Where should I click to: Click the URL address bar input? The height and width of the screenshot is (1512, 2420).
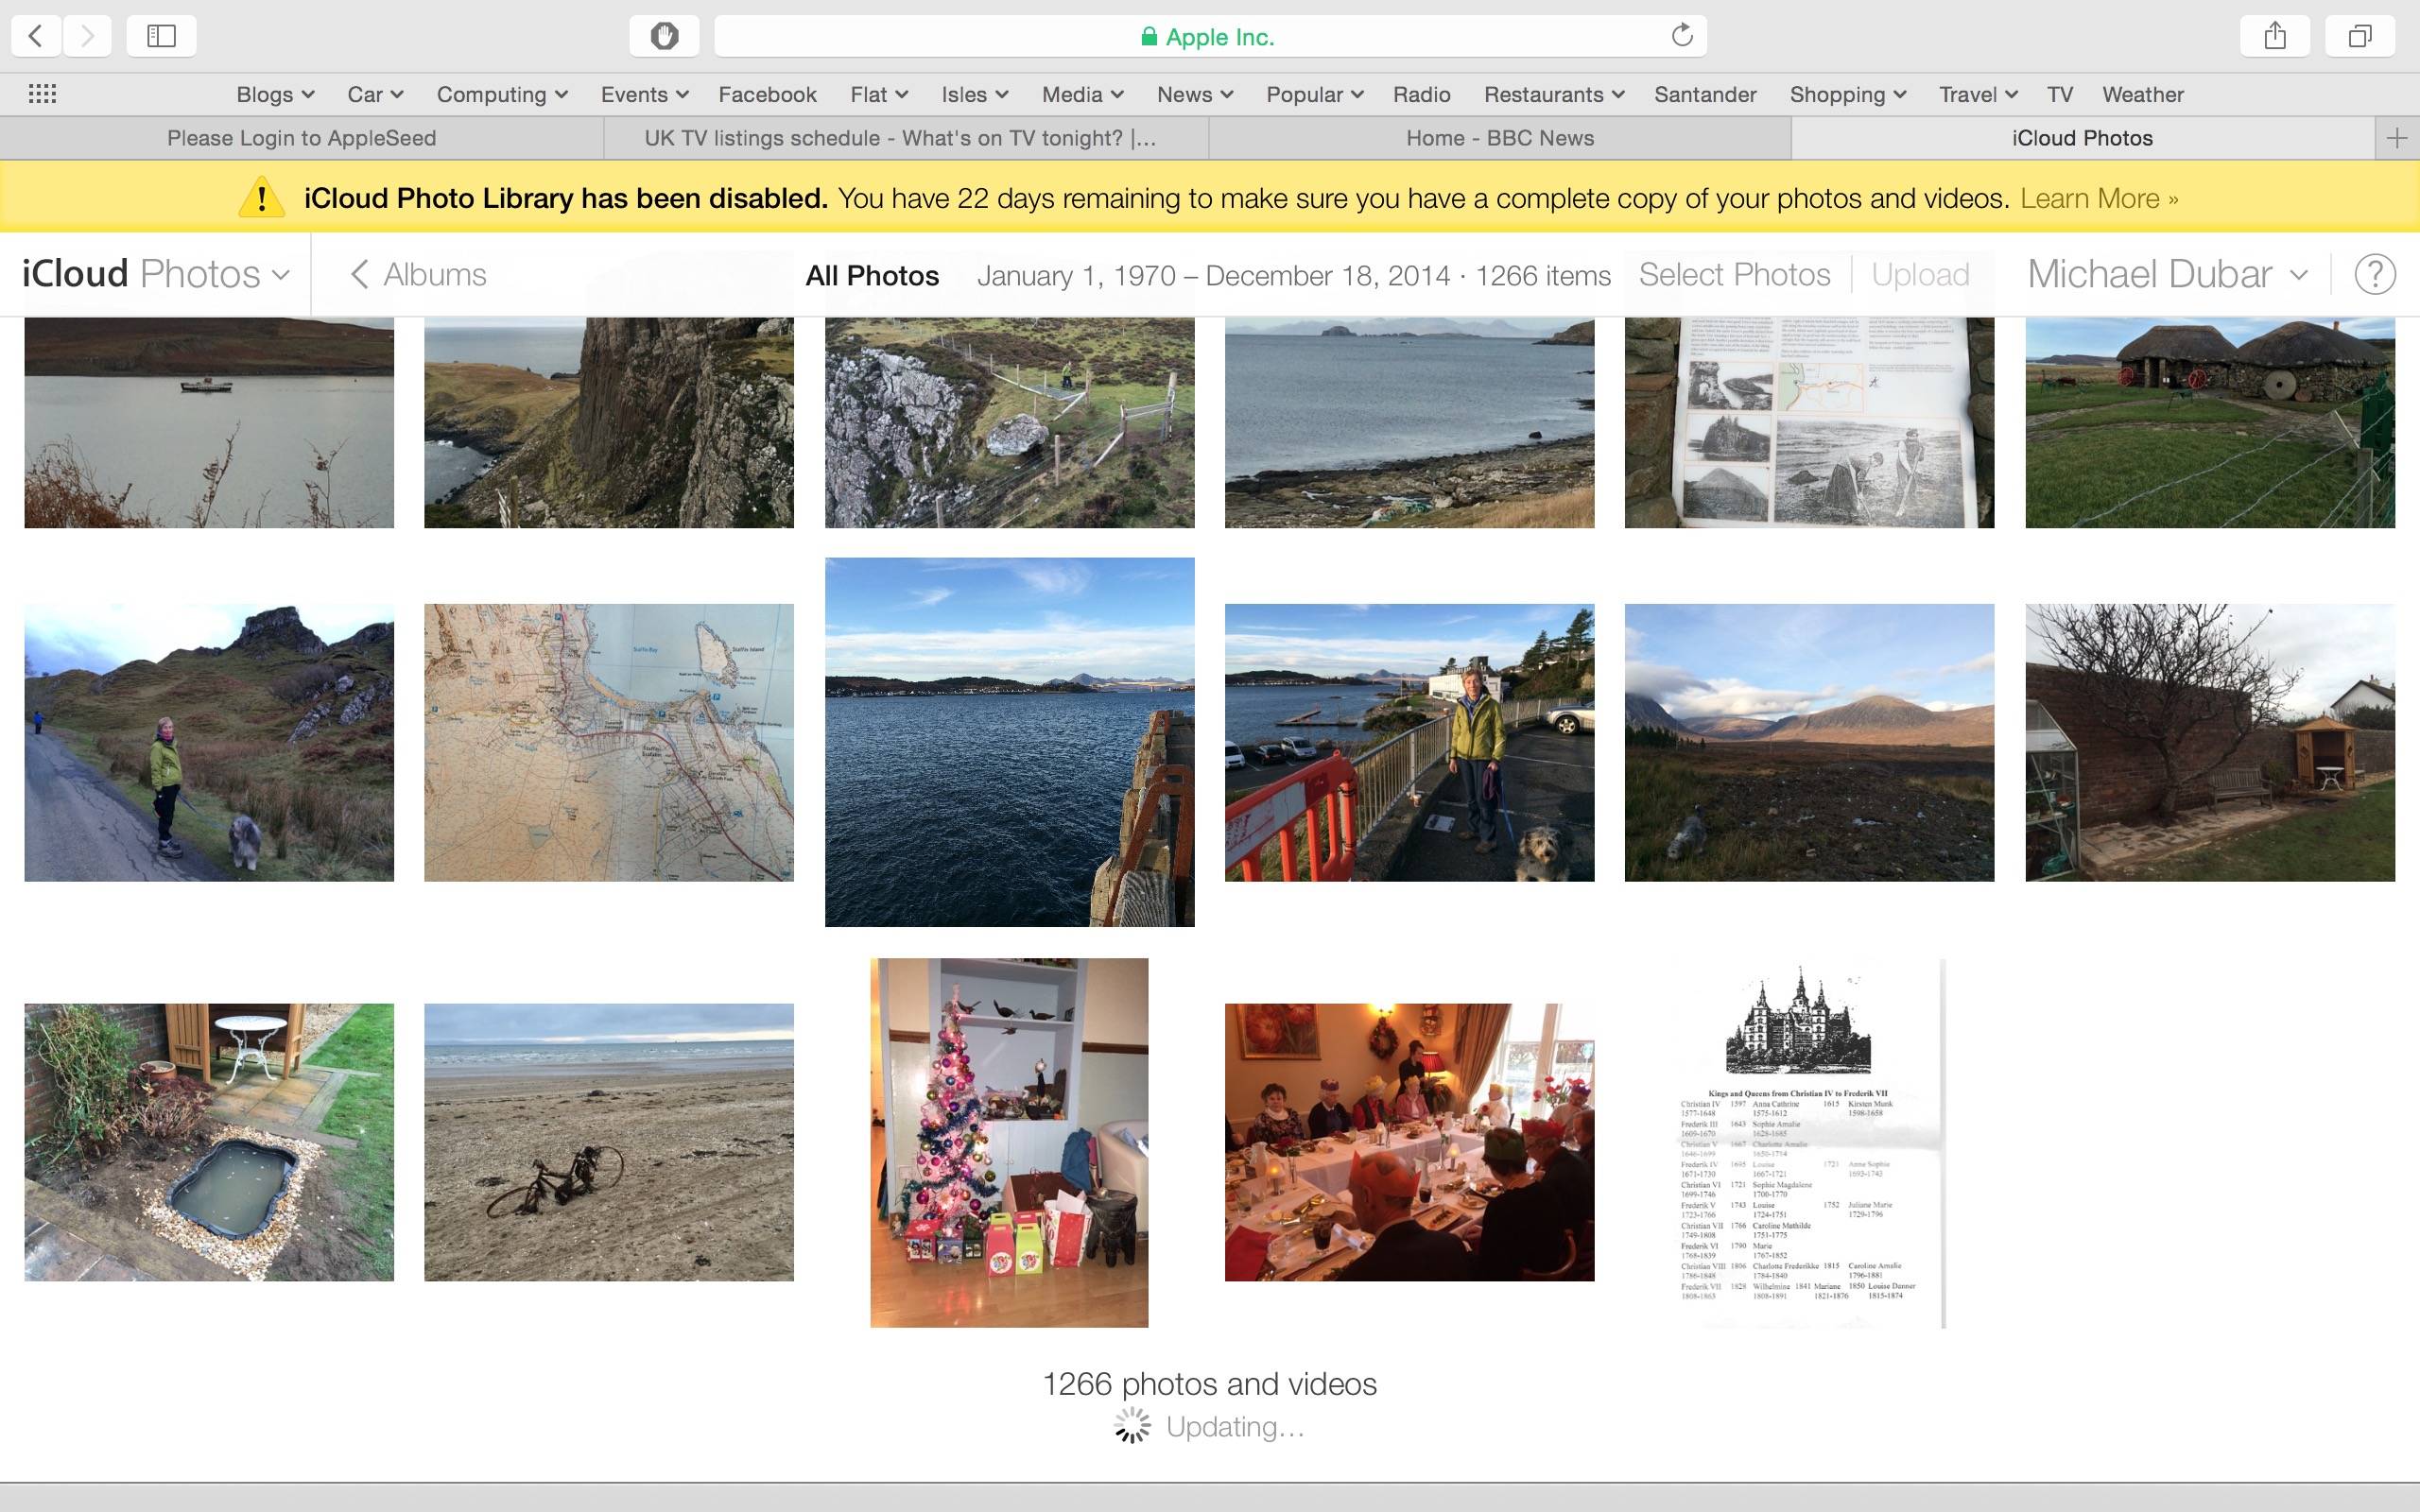tap(1209, 35)
